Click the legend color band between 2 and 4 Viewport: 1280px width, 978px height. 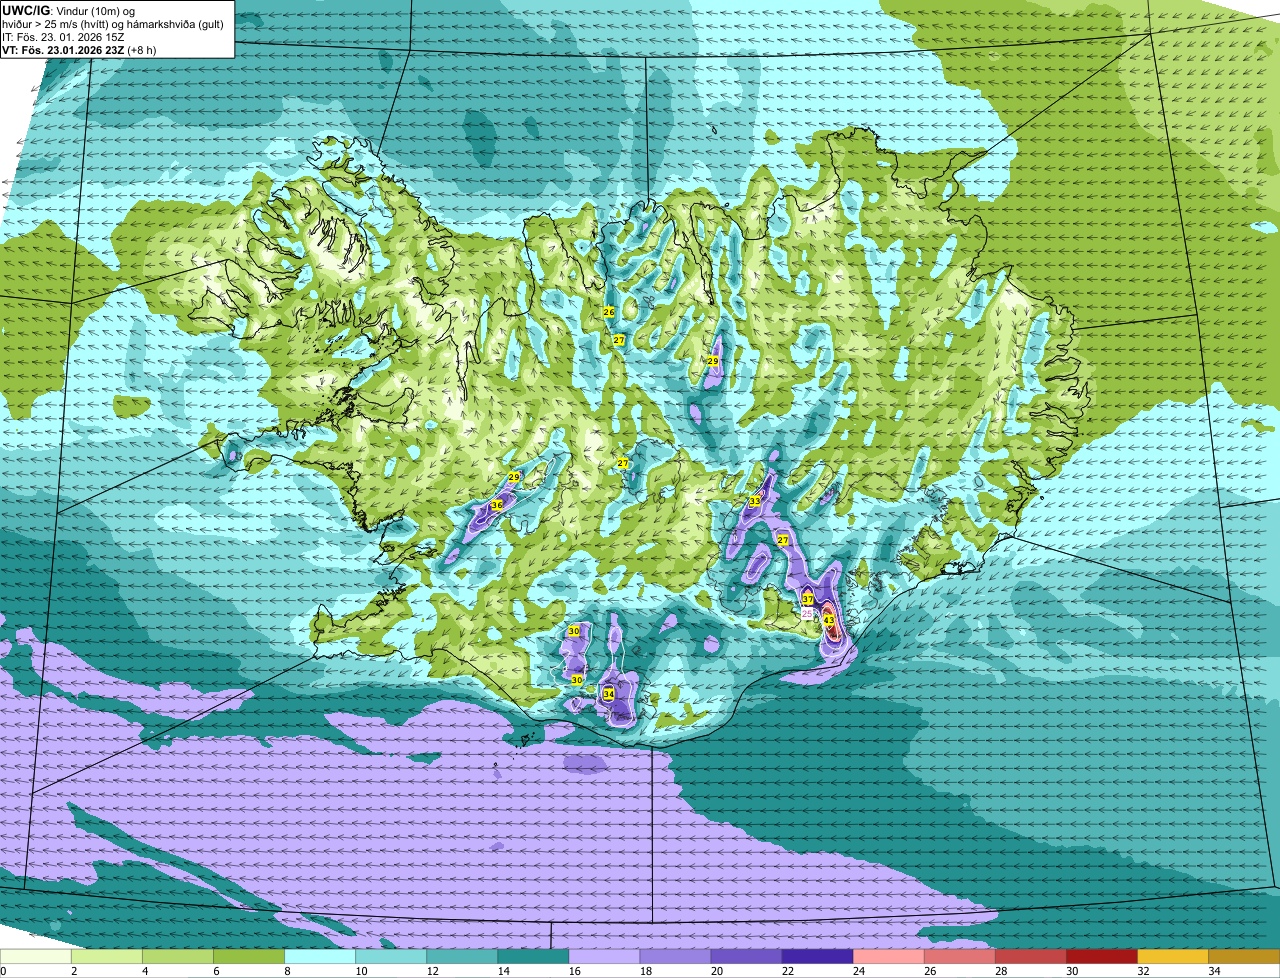(x=107, y=957)
